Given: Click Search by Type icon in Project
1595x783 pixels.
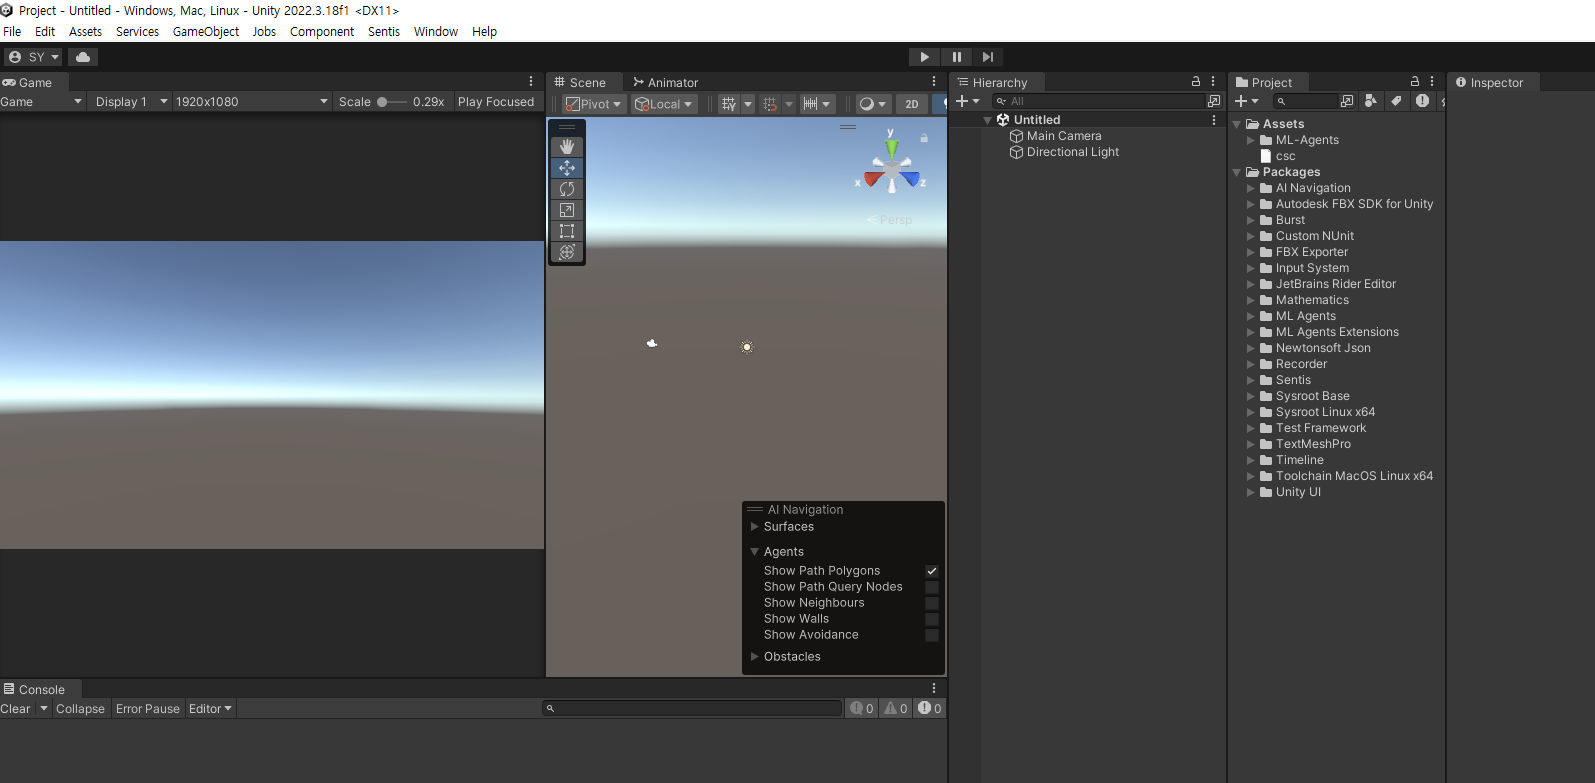Looking at the screenshot, I should click(x=1371, y=101).
